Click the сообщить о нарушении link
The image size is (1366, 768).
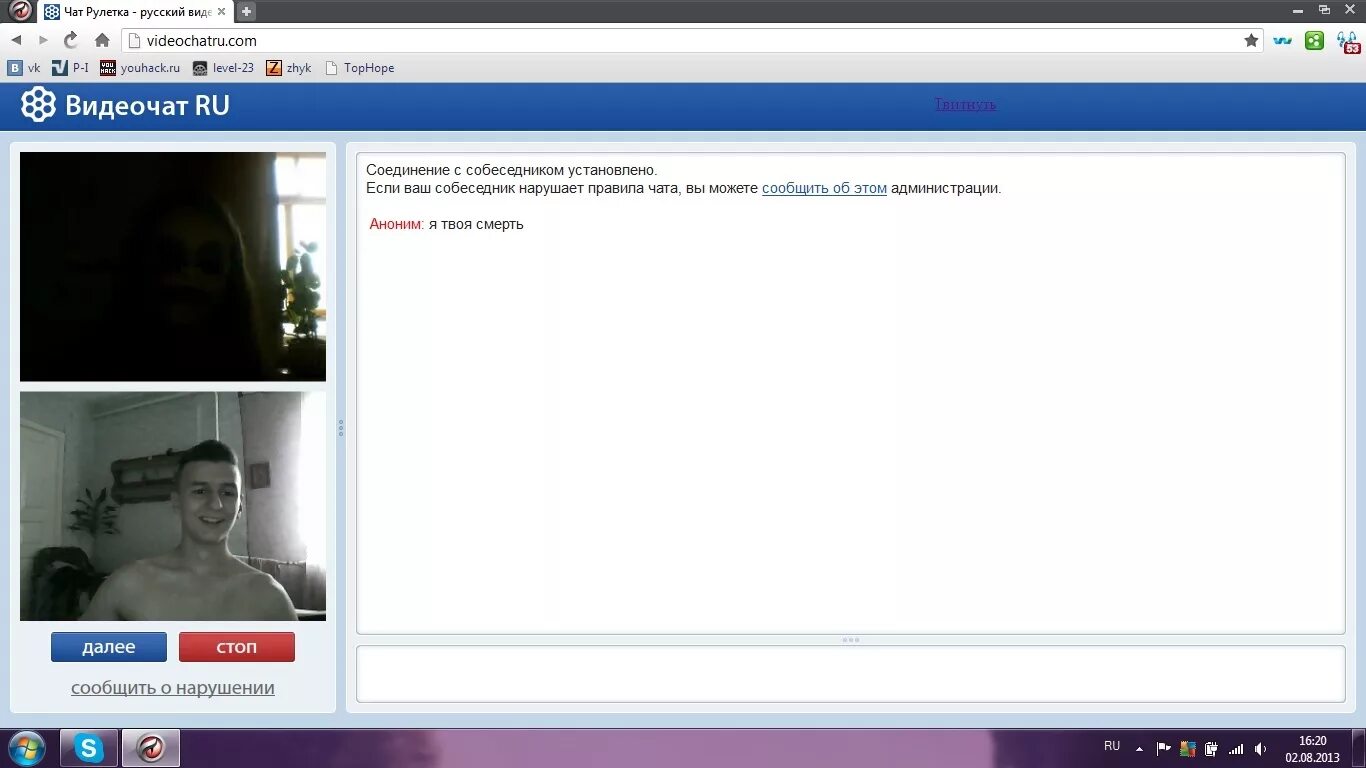tap(173, 688)
